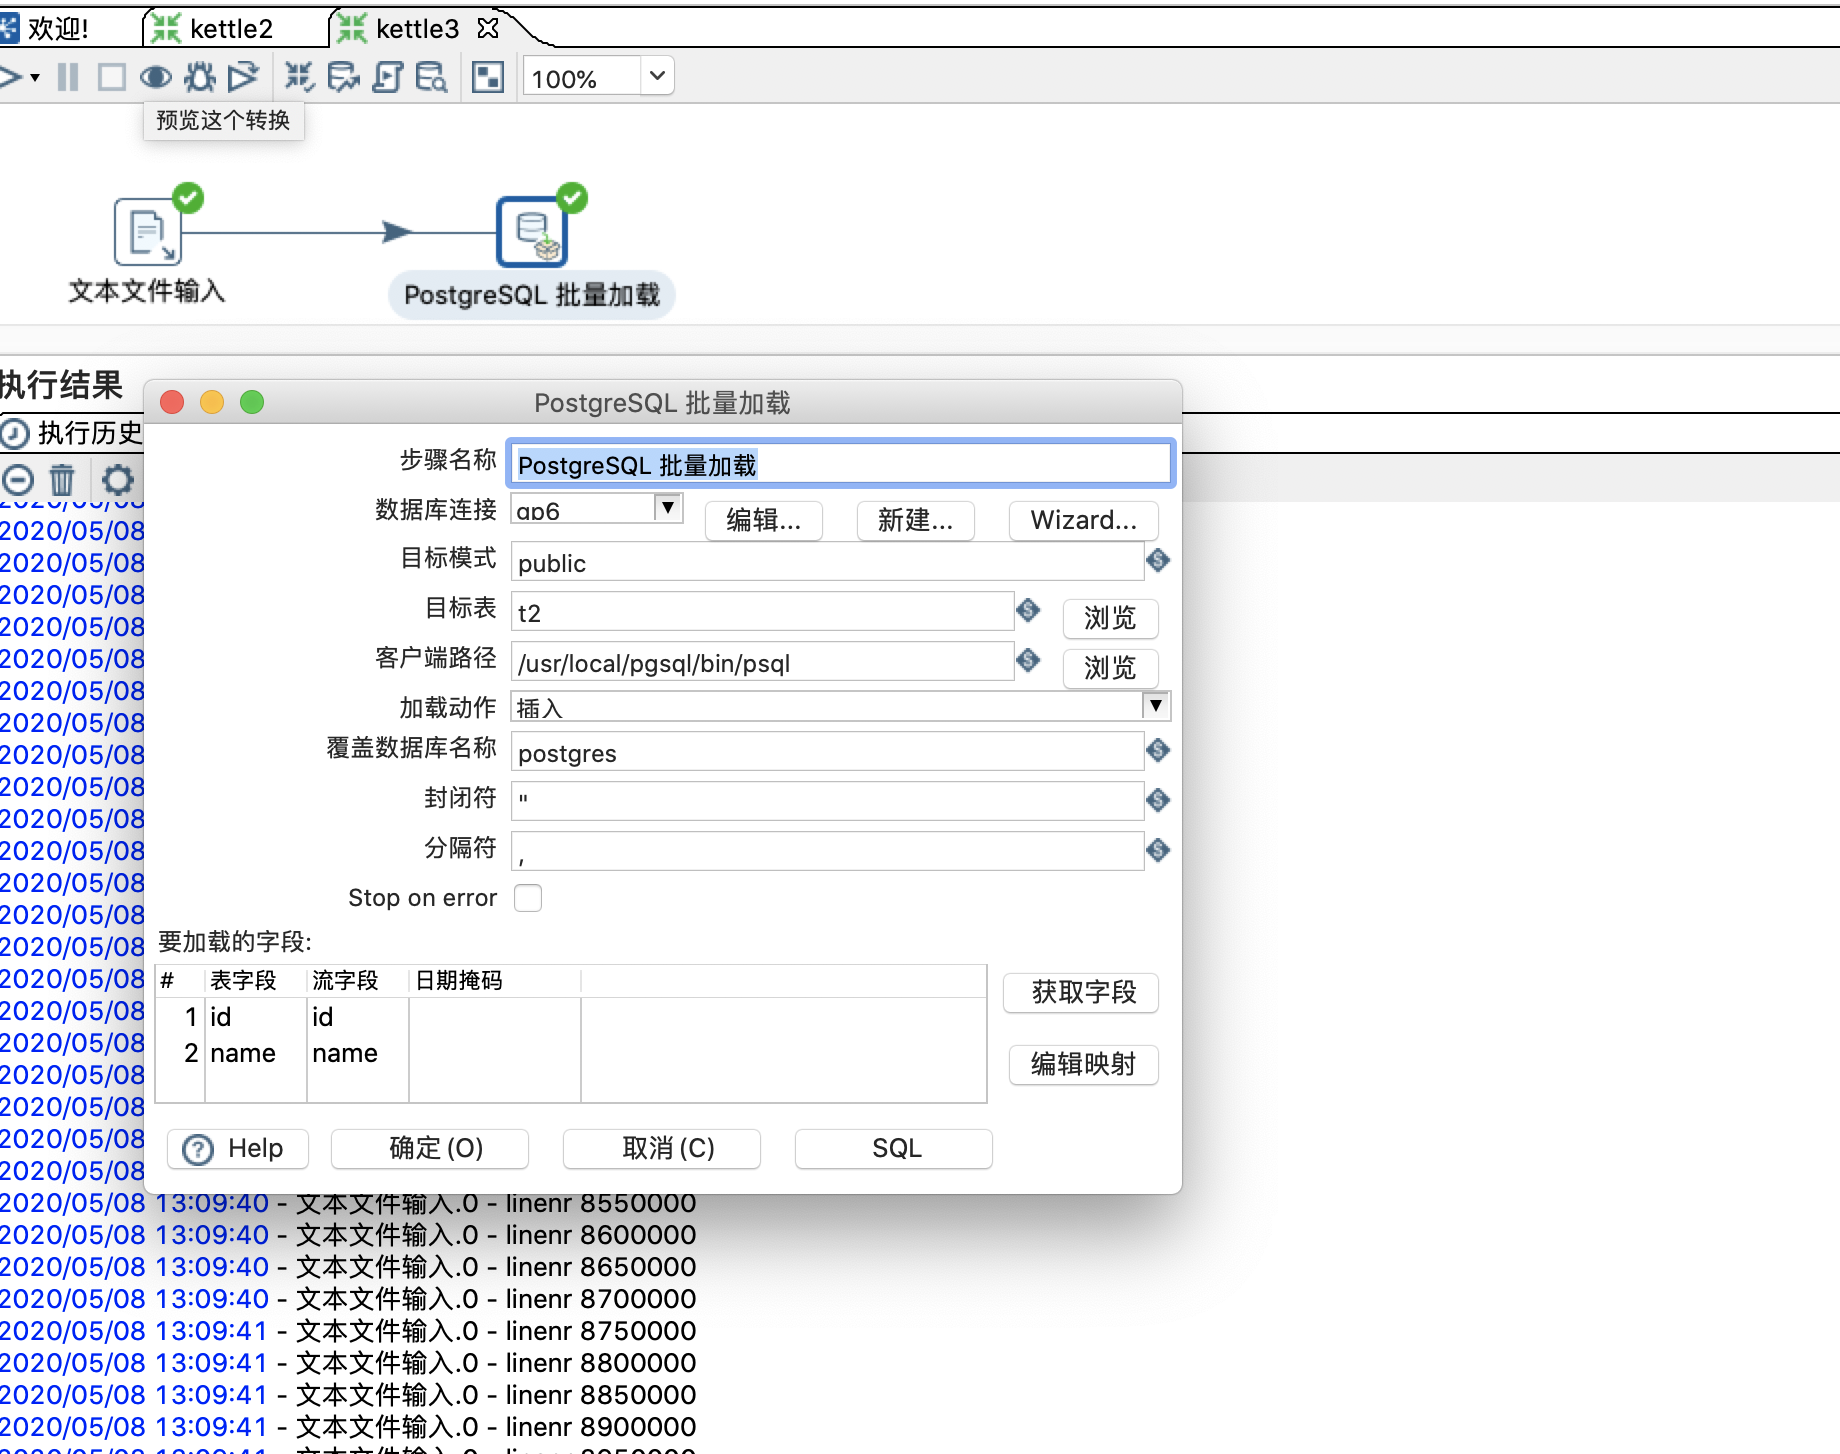Insert variable for 覆盖数据库名称 field
The width and height of the screenshot is (1840, 1454).
tap(1158, 750)
